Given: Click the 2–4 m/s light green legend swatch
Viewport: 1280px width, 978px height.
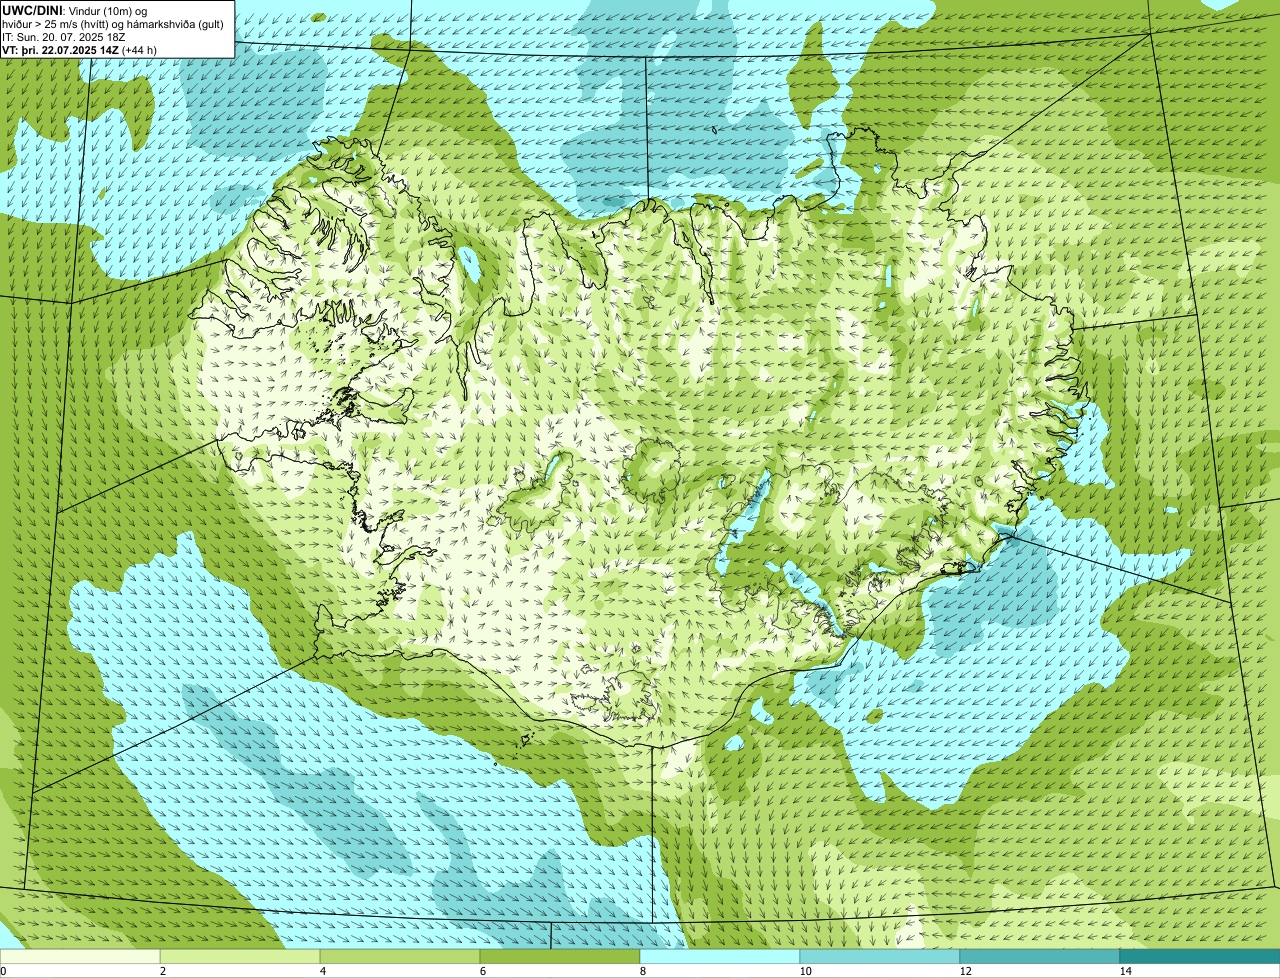Looking at the screenshot, I should click(x=240, y=956).
